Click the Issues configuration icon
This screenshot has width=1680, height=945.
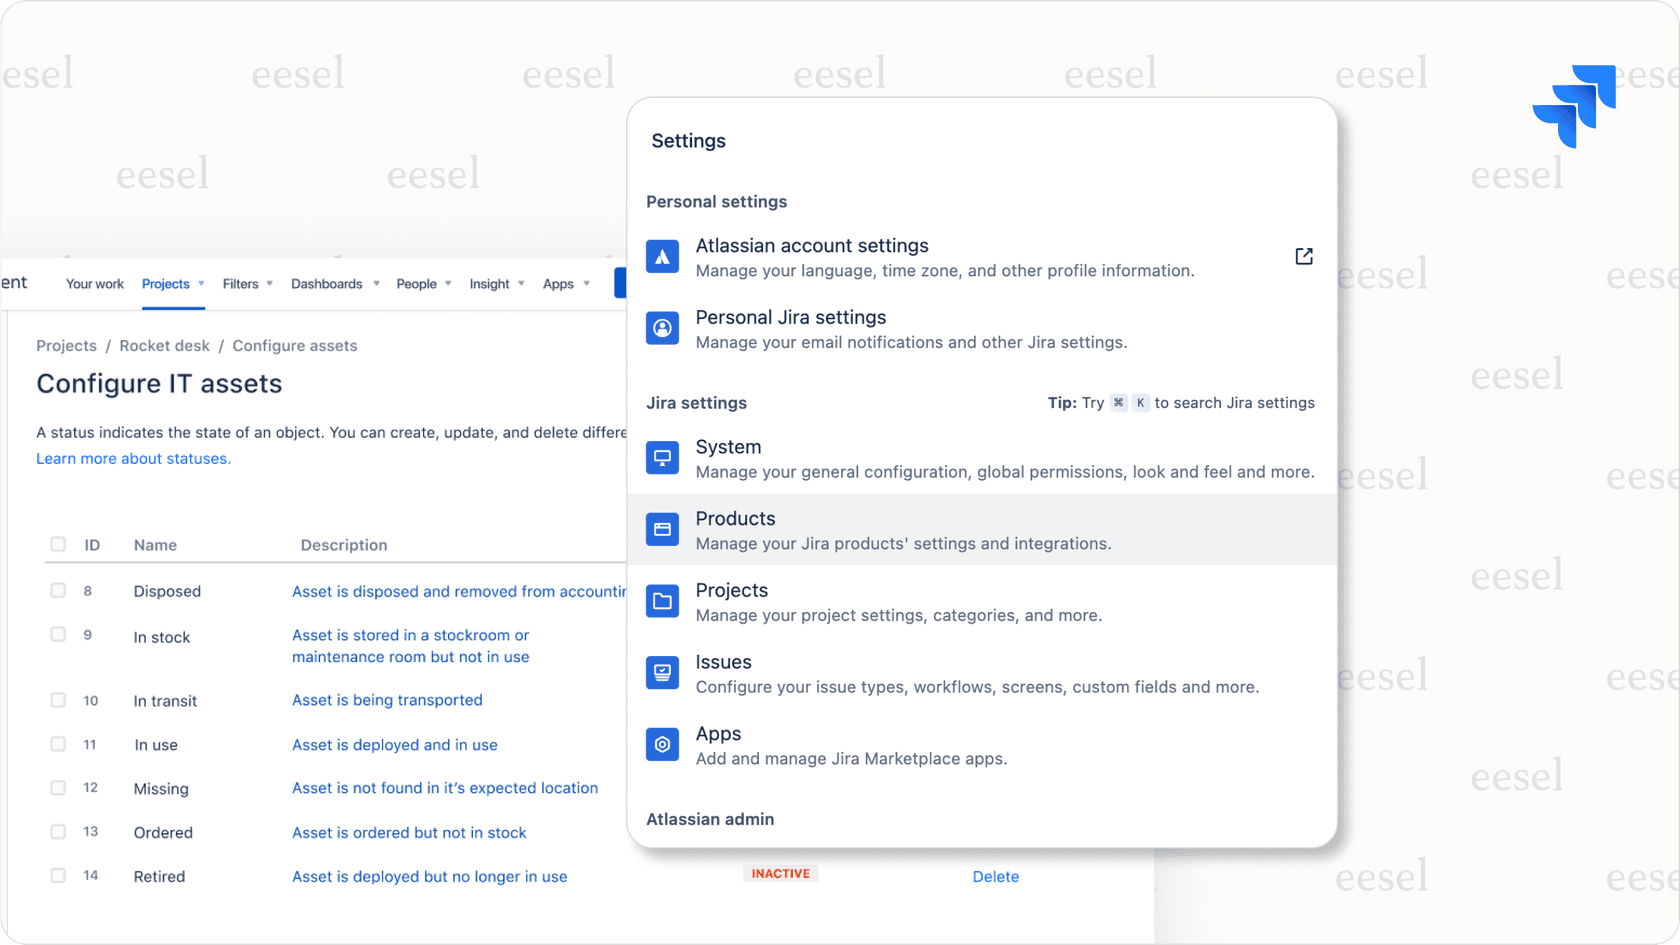coord(662,673)
